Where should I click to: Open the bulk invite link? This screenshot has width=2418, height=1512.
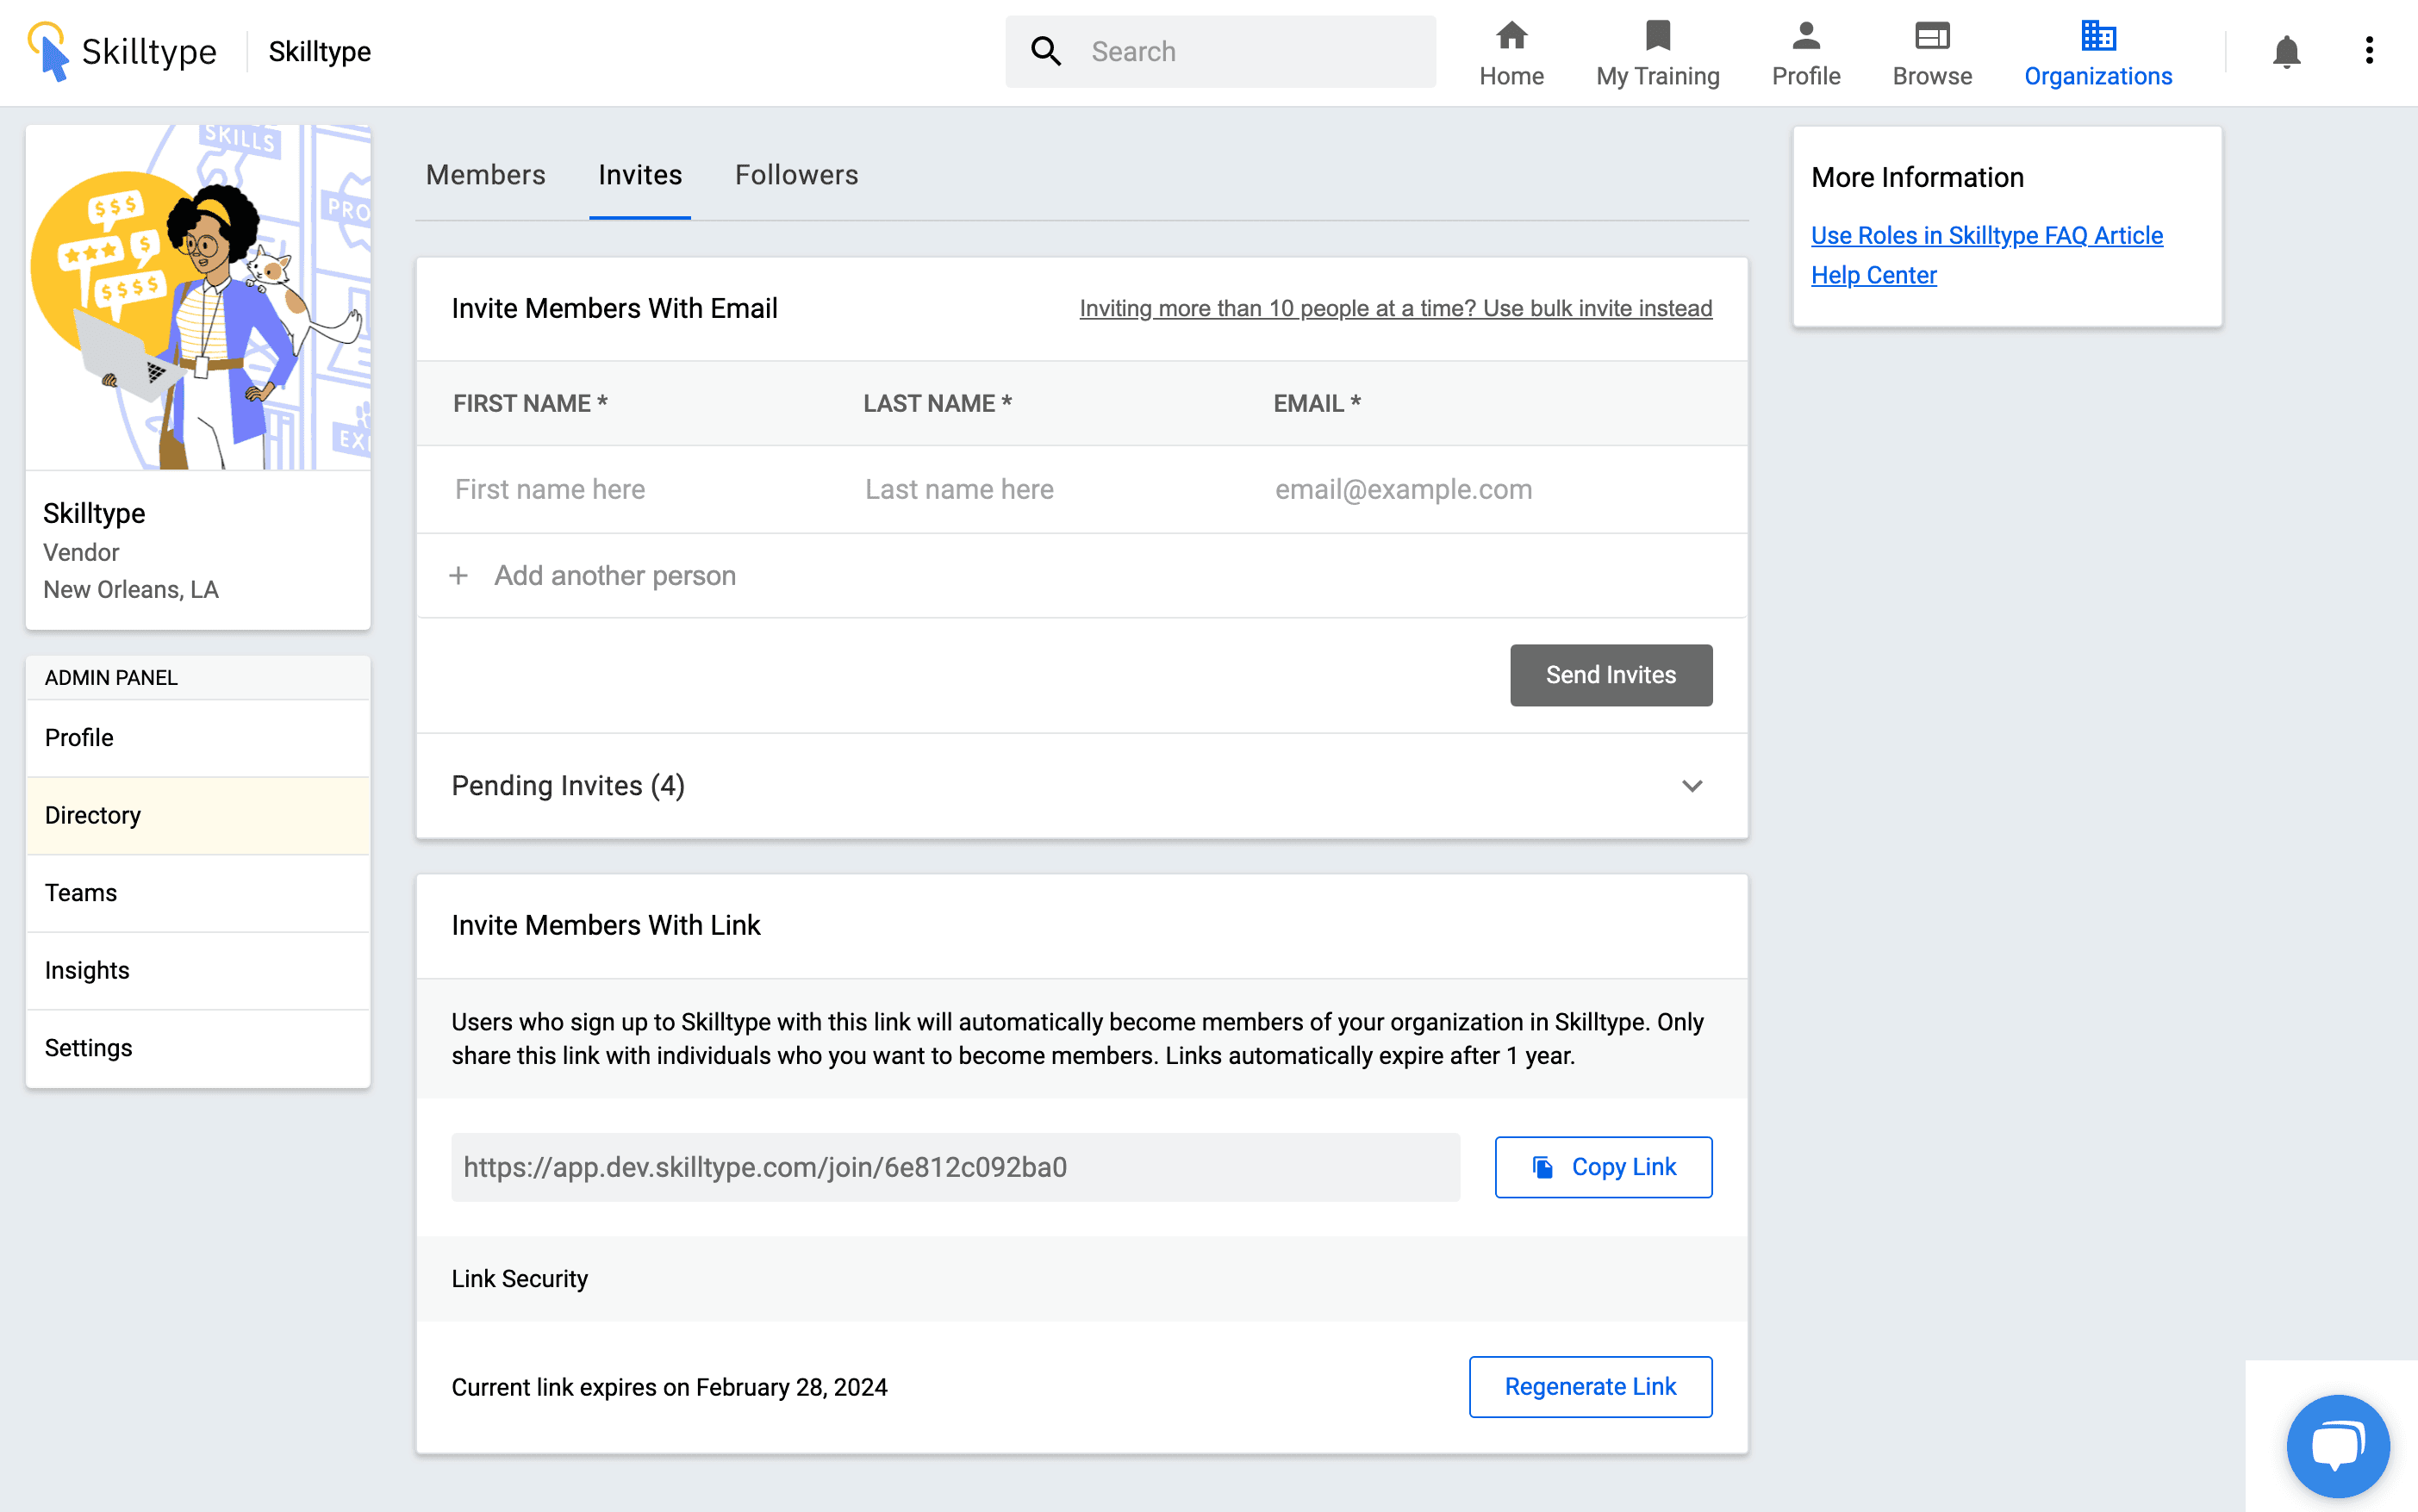click(x=1395, y=309)
